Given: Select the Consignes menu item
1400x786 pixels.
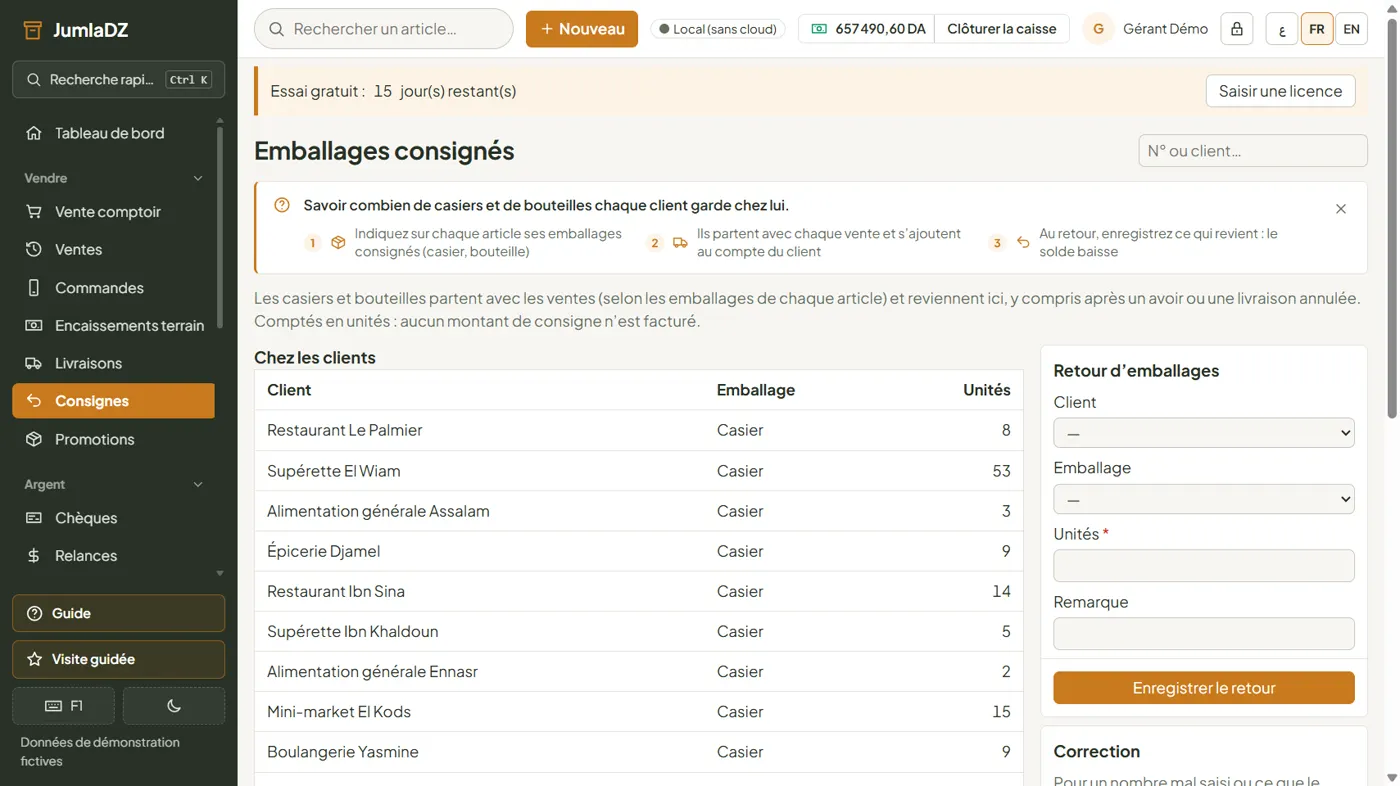Looking at the screenshot, I should [113, 401].
